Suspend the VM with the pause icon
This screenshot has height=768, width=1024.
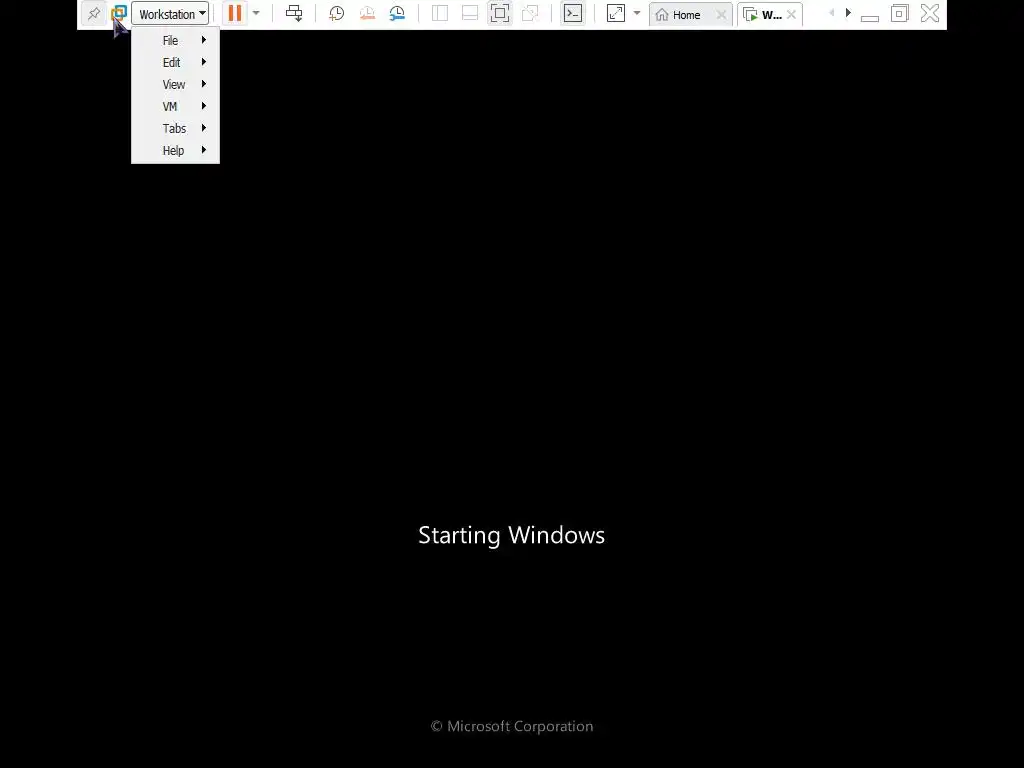pyautogui.click(x=234, y=13)
